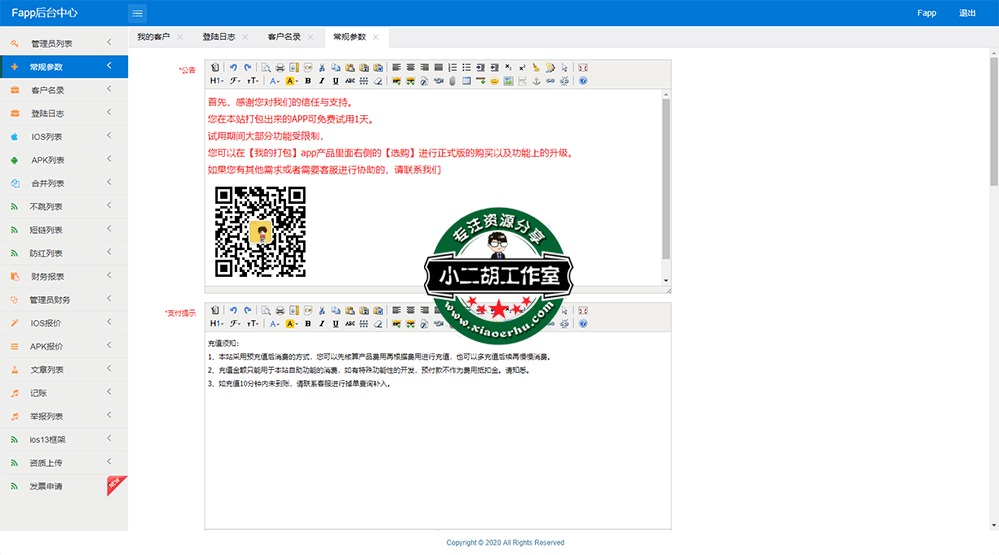Pick highlight color in 支付提示 editor

[x=291, y=324]
